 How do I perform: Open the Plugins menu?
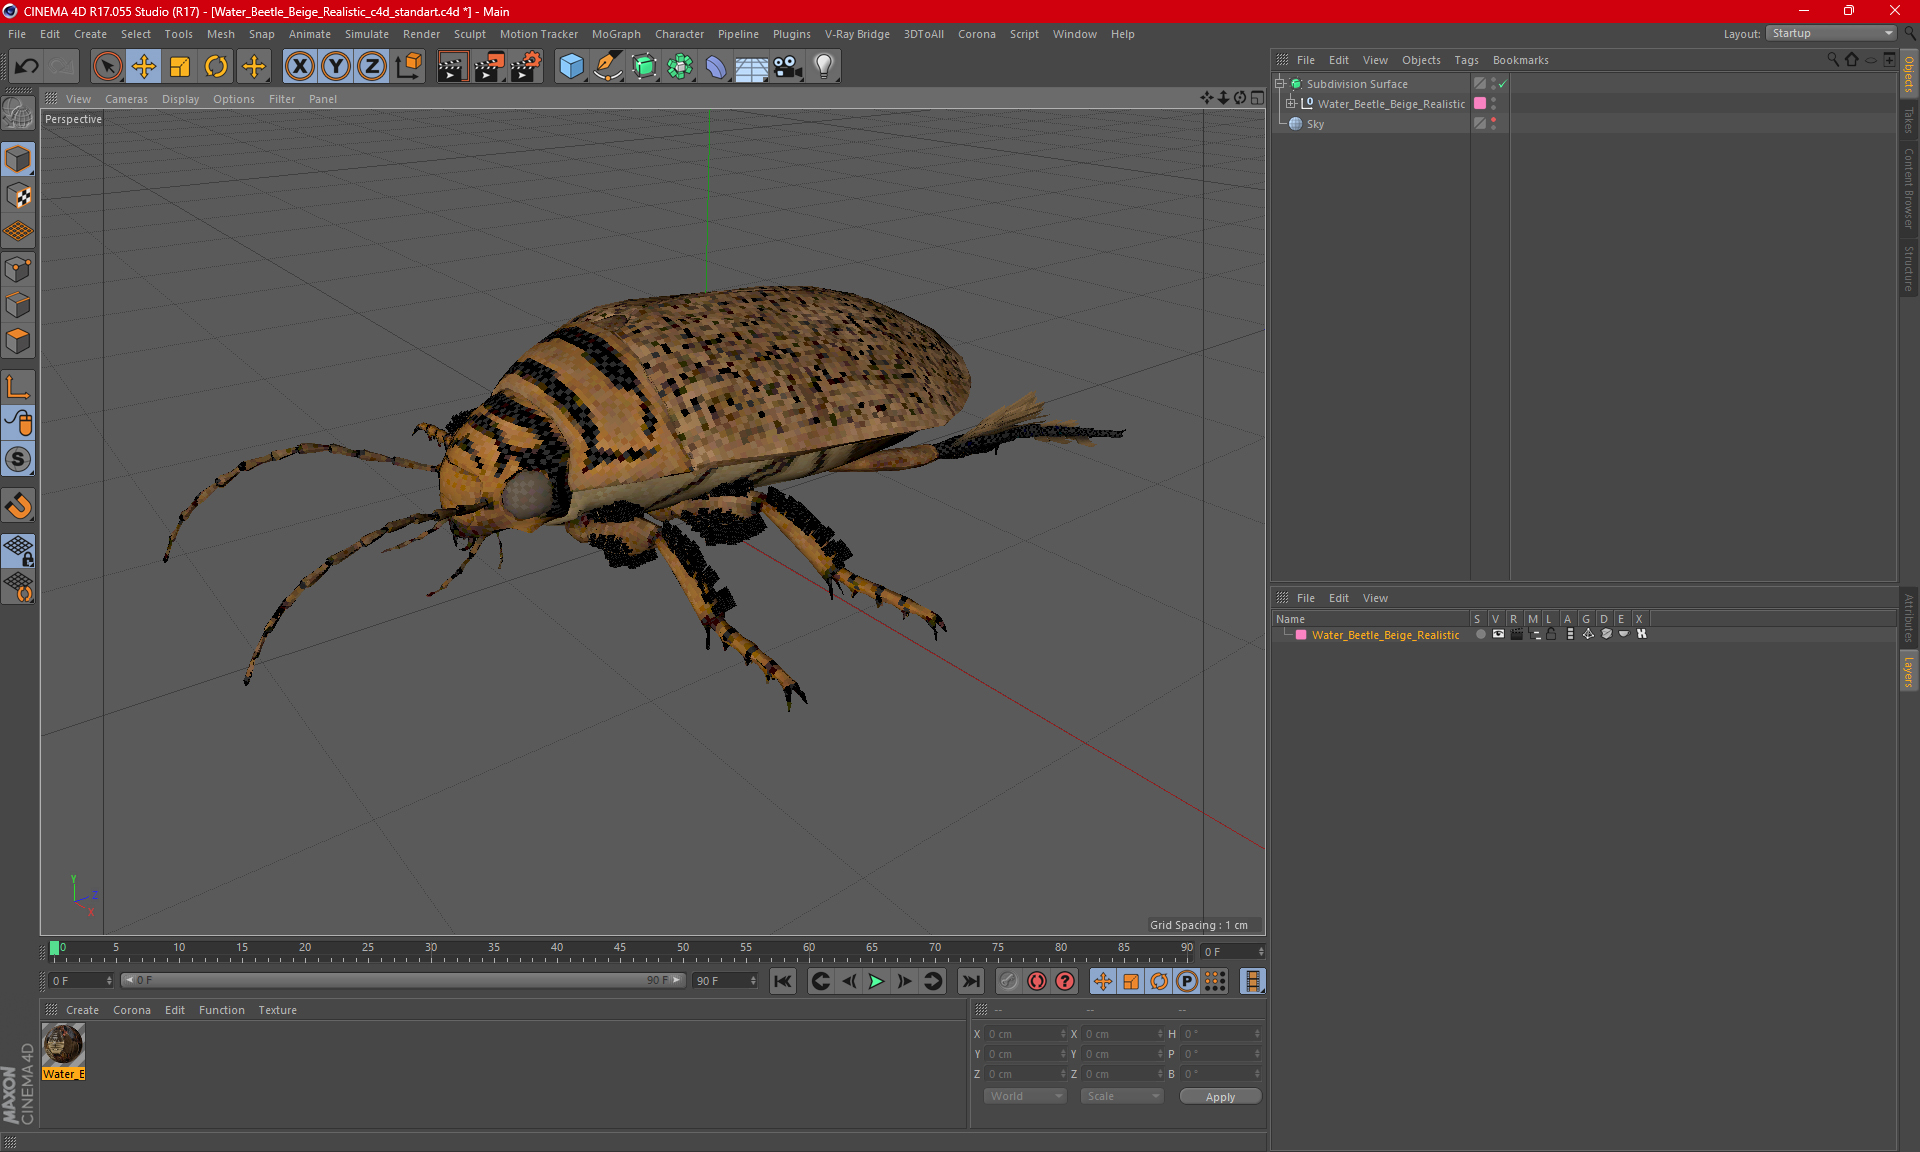pos(789,33)
